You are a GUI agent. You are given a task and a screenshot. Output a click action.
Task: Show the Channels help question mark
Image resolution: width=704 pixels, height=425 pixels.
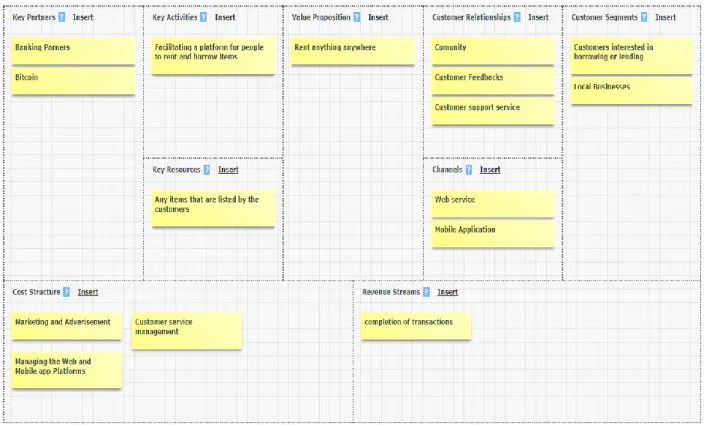[x=469, y=170]
